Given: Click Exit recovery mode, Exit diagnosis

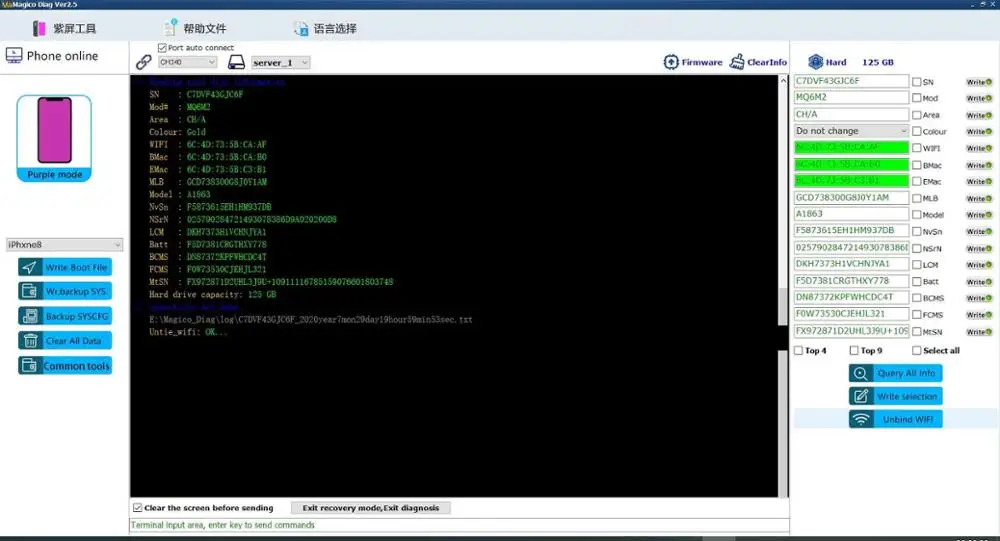Looking at the screenshot, I should (x=371, y=508).
